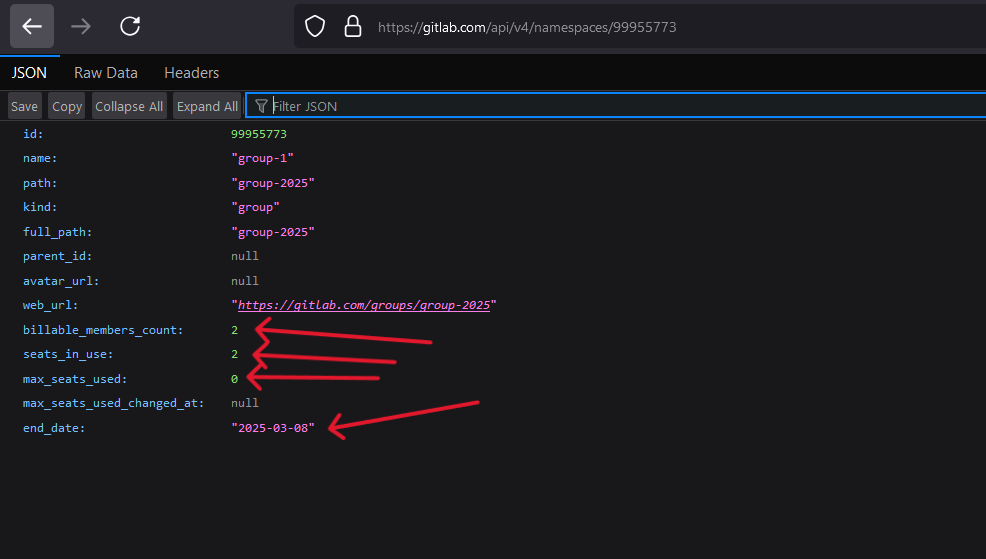Click the forward navigation arrow
Screen dimensions: 986x559
pyautogui.click(x=81, y=26)
